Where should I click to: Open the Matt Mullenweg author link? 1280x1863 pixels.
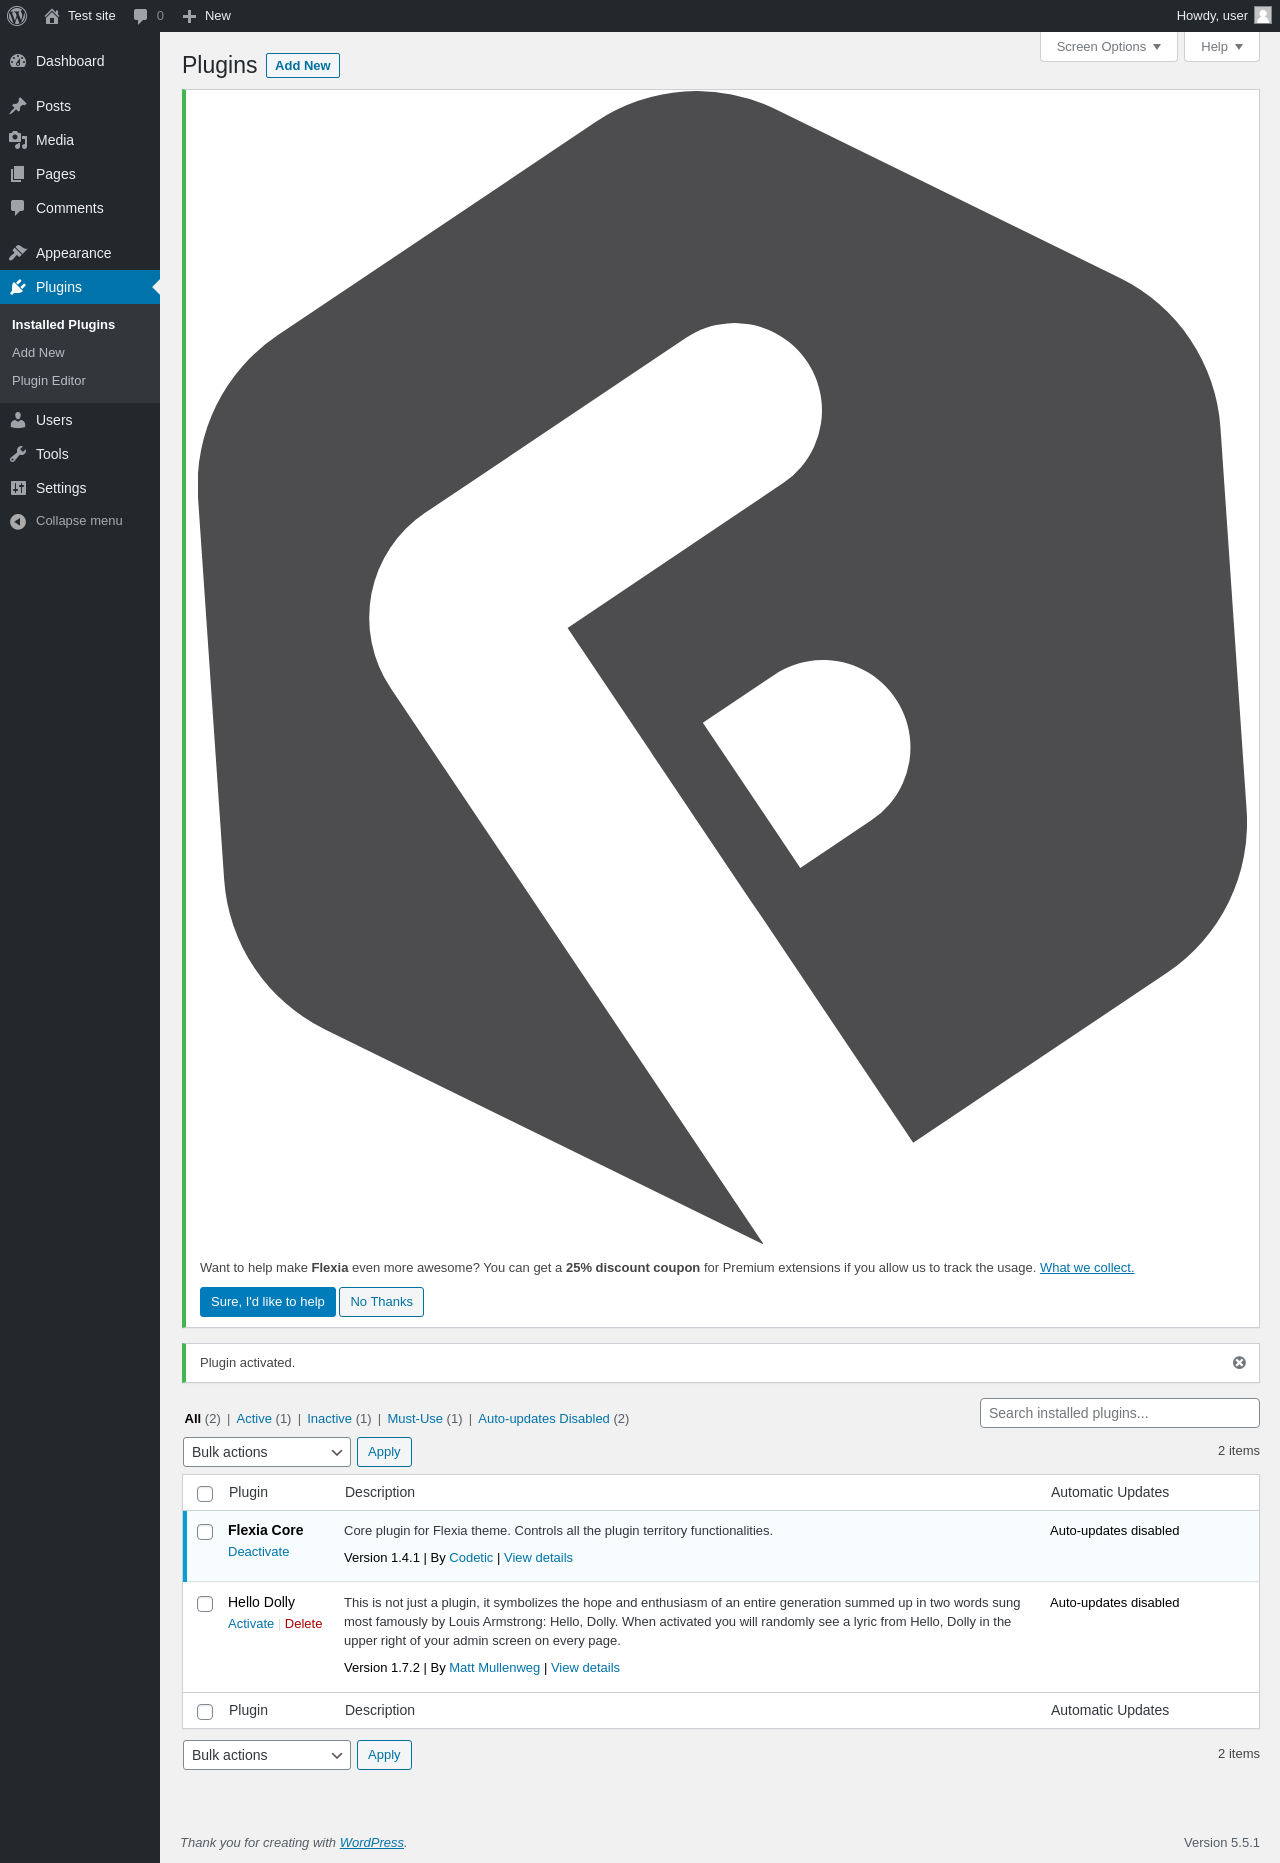(494, 1668)
